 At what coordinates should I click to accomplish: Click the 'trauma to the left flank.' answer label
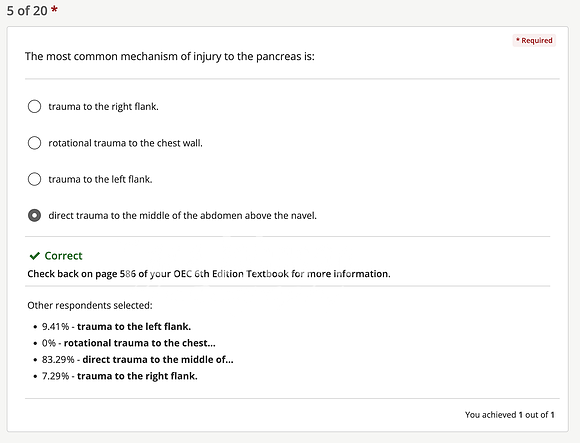pyautogui.click(x=100, y=179)
